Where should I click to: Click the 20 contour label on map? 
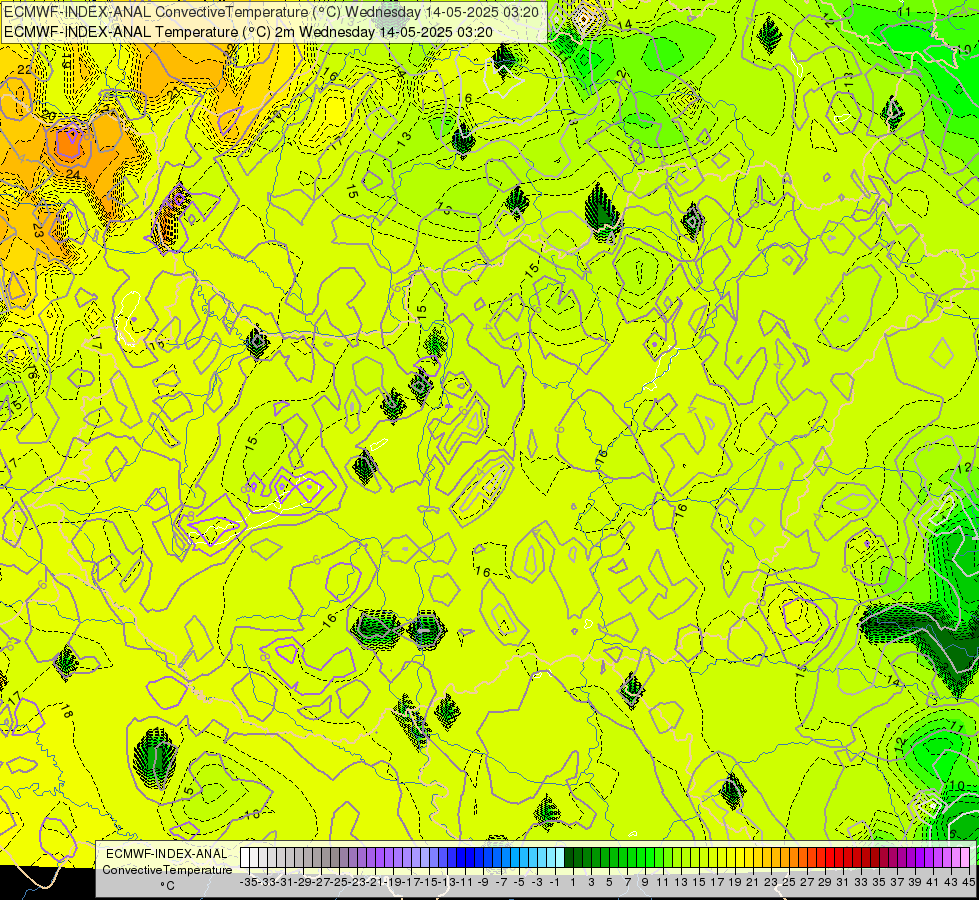(48, 116)
